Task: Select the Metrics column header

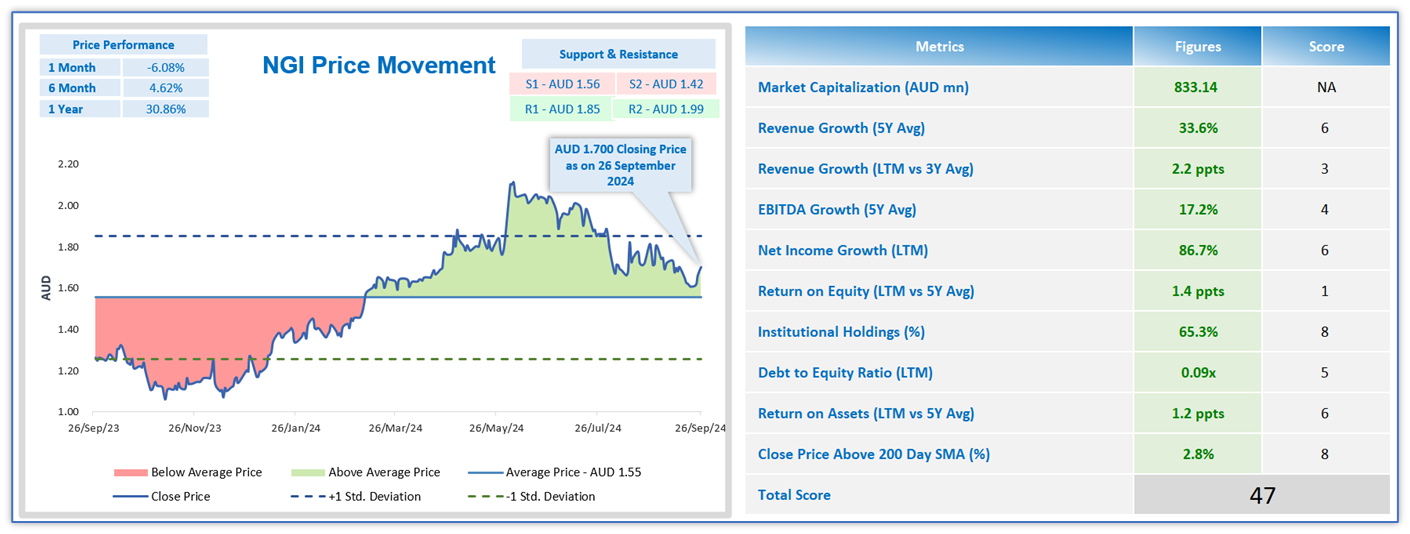Action: 939,46
